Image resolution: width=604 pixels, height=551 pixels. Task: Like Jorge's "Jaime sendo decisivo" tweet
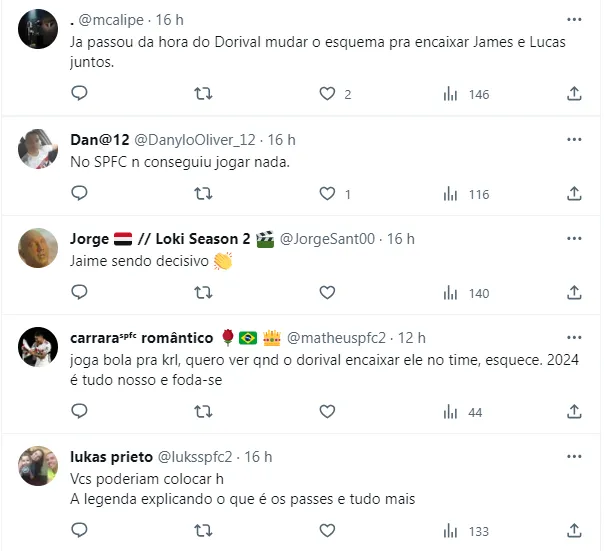point(327,293)
